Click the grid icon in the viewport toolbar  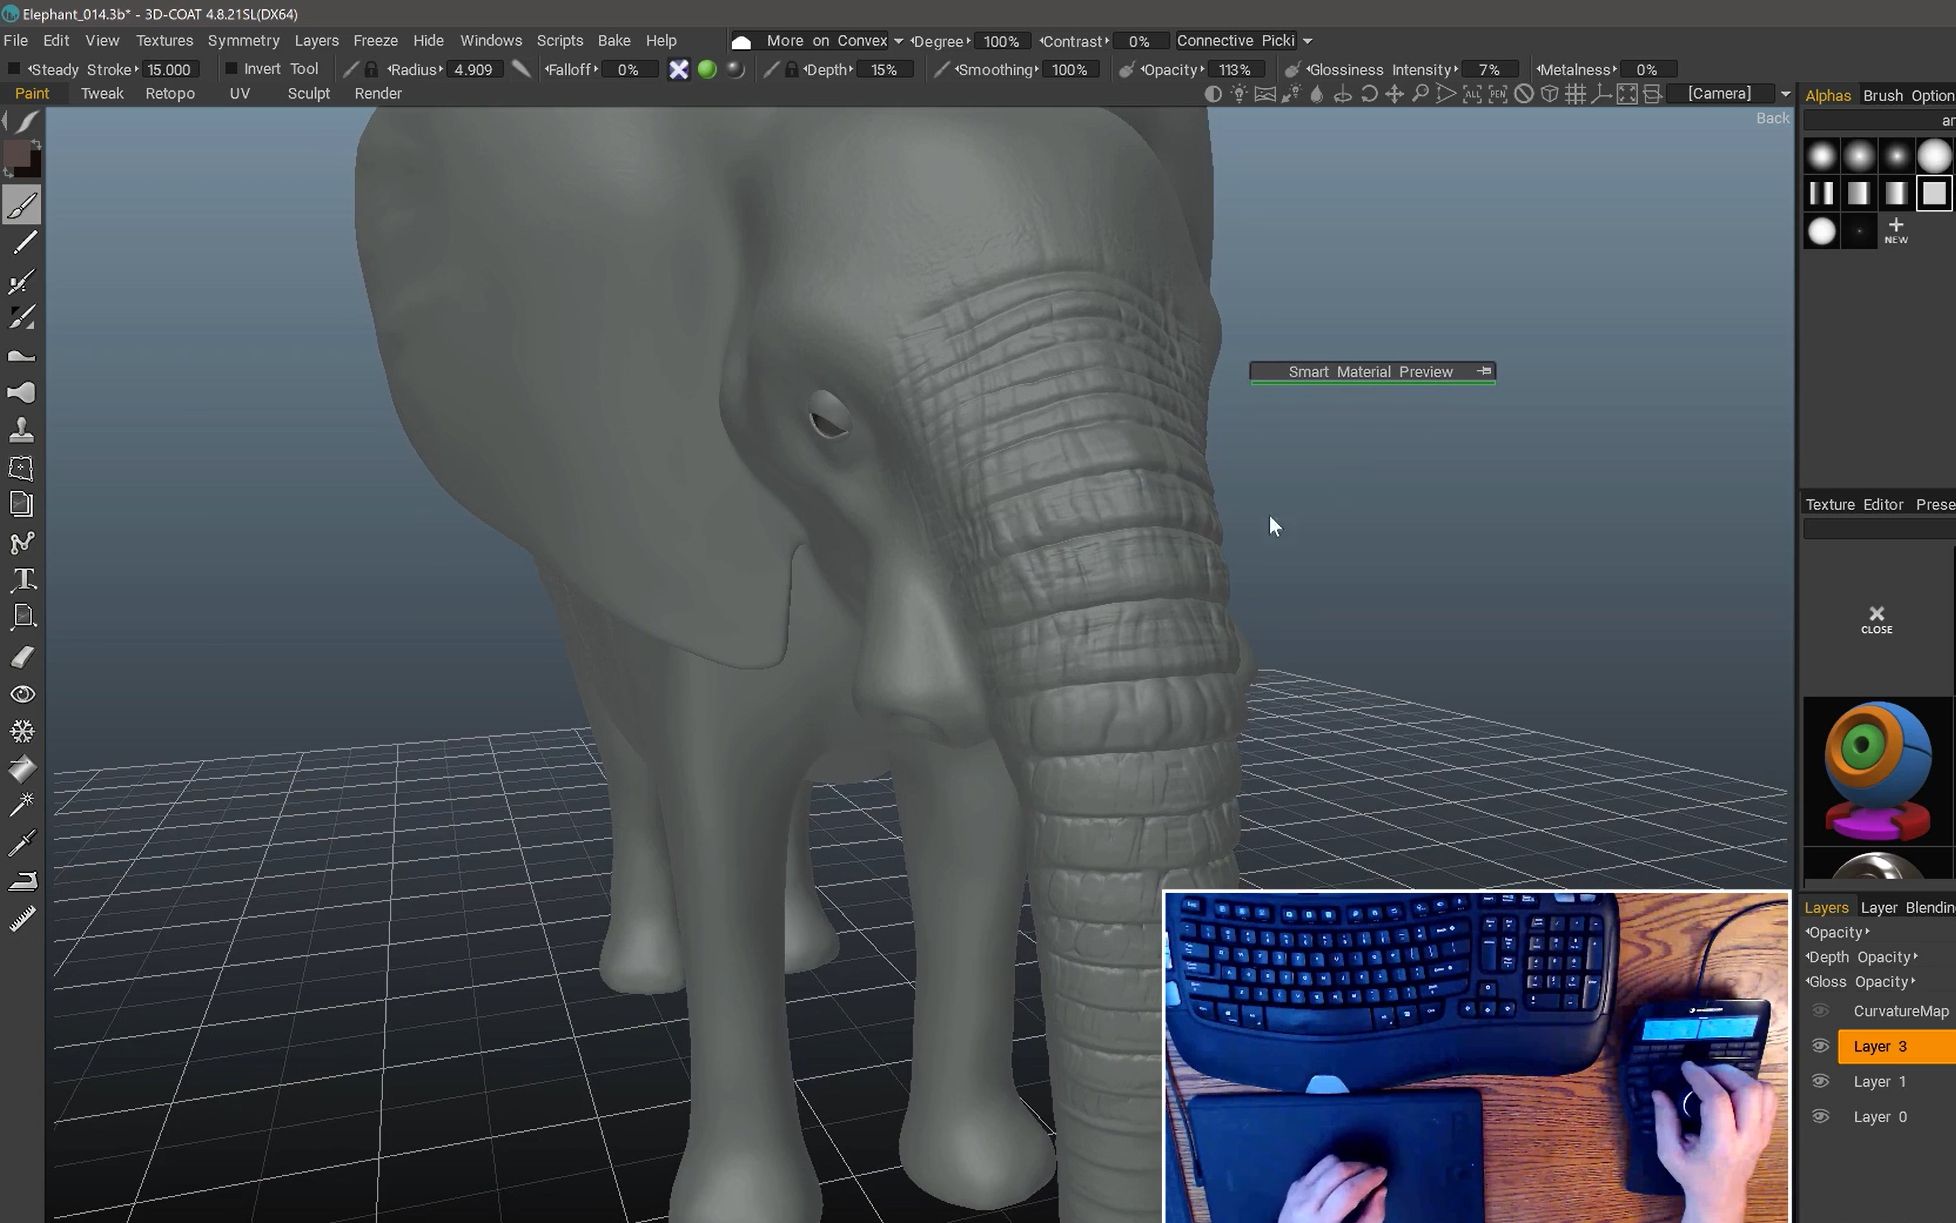point(1577,93)
